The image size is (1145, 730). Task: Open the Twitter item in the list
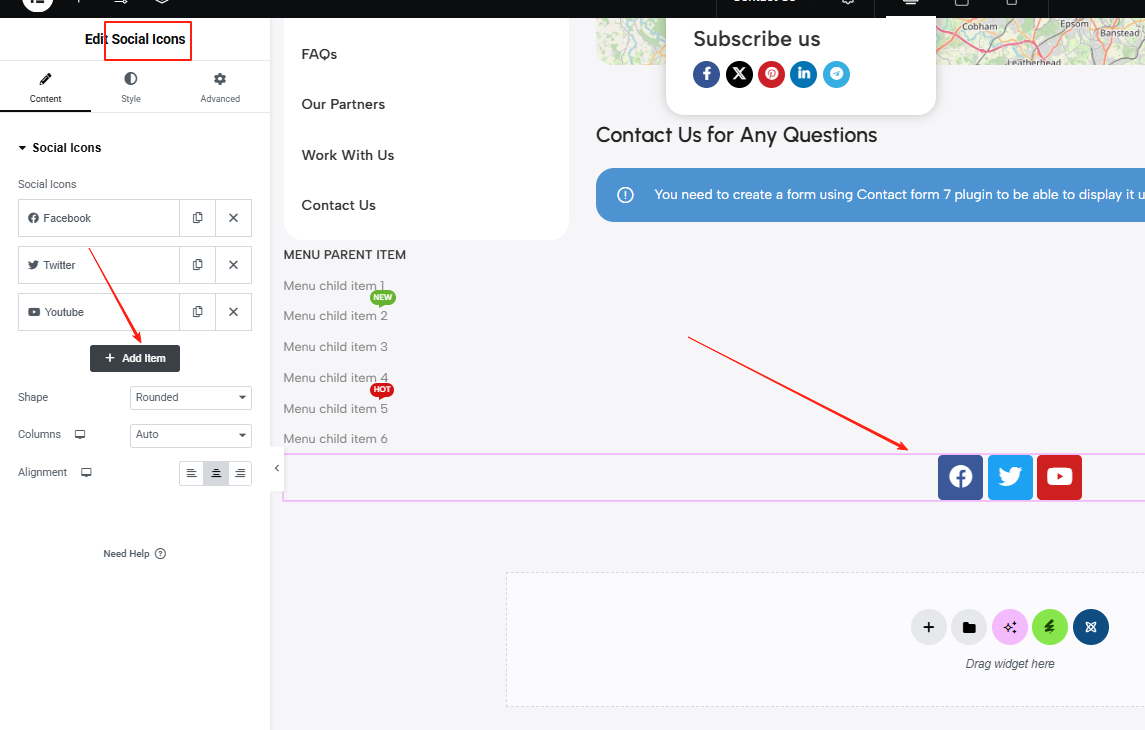click(x=99, y=265)
